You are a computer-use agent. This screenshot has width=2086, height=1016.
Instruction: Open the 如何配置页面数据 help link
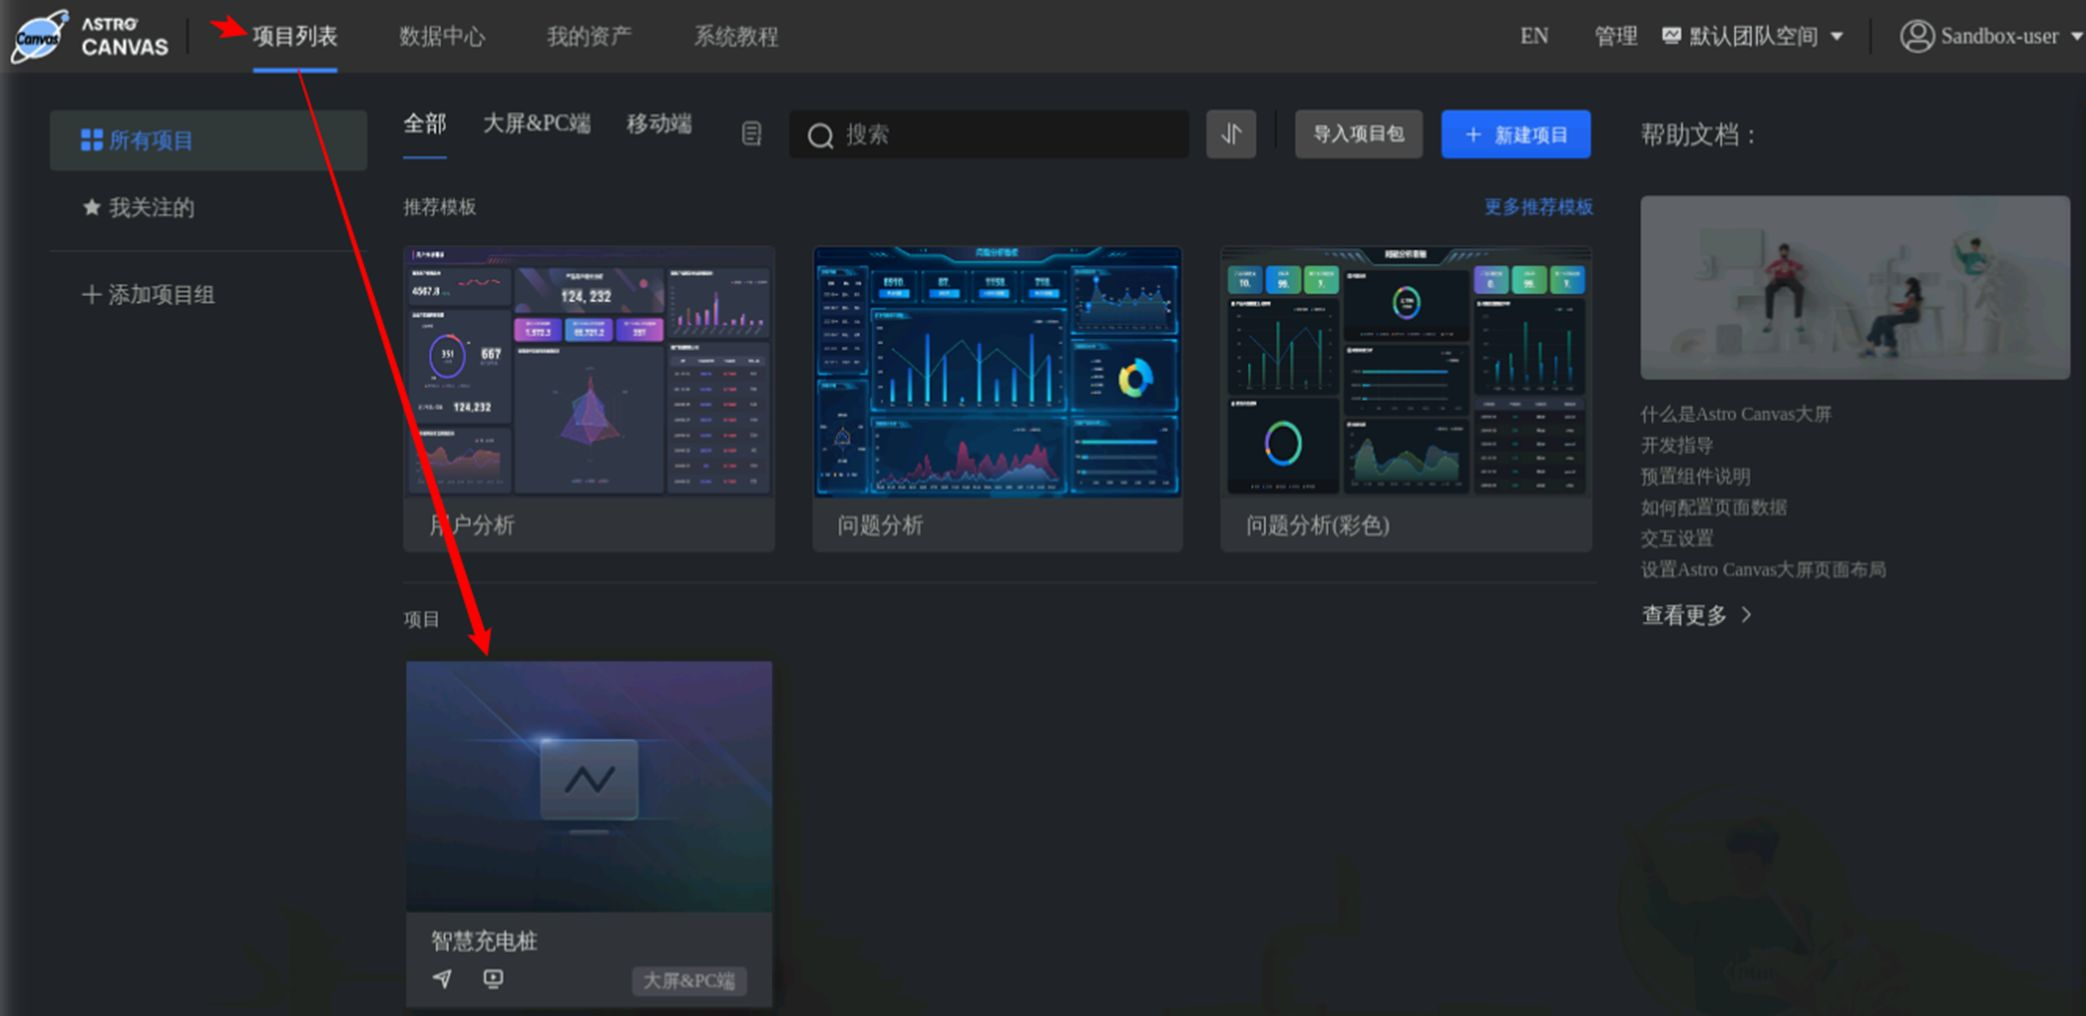click(x=1714, y=507)
